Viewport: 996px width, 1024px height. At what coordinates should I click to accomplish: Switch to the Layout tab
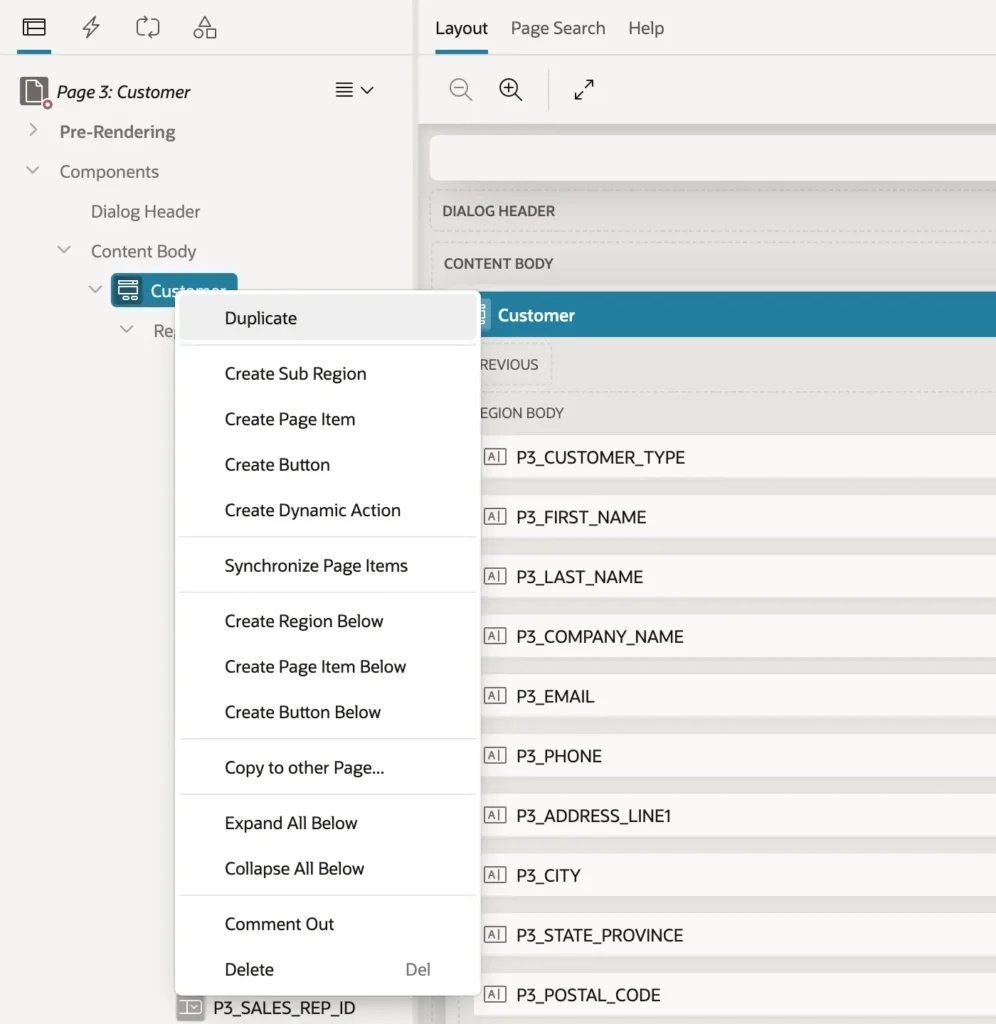tap(461, 28)
